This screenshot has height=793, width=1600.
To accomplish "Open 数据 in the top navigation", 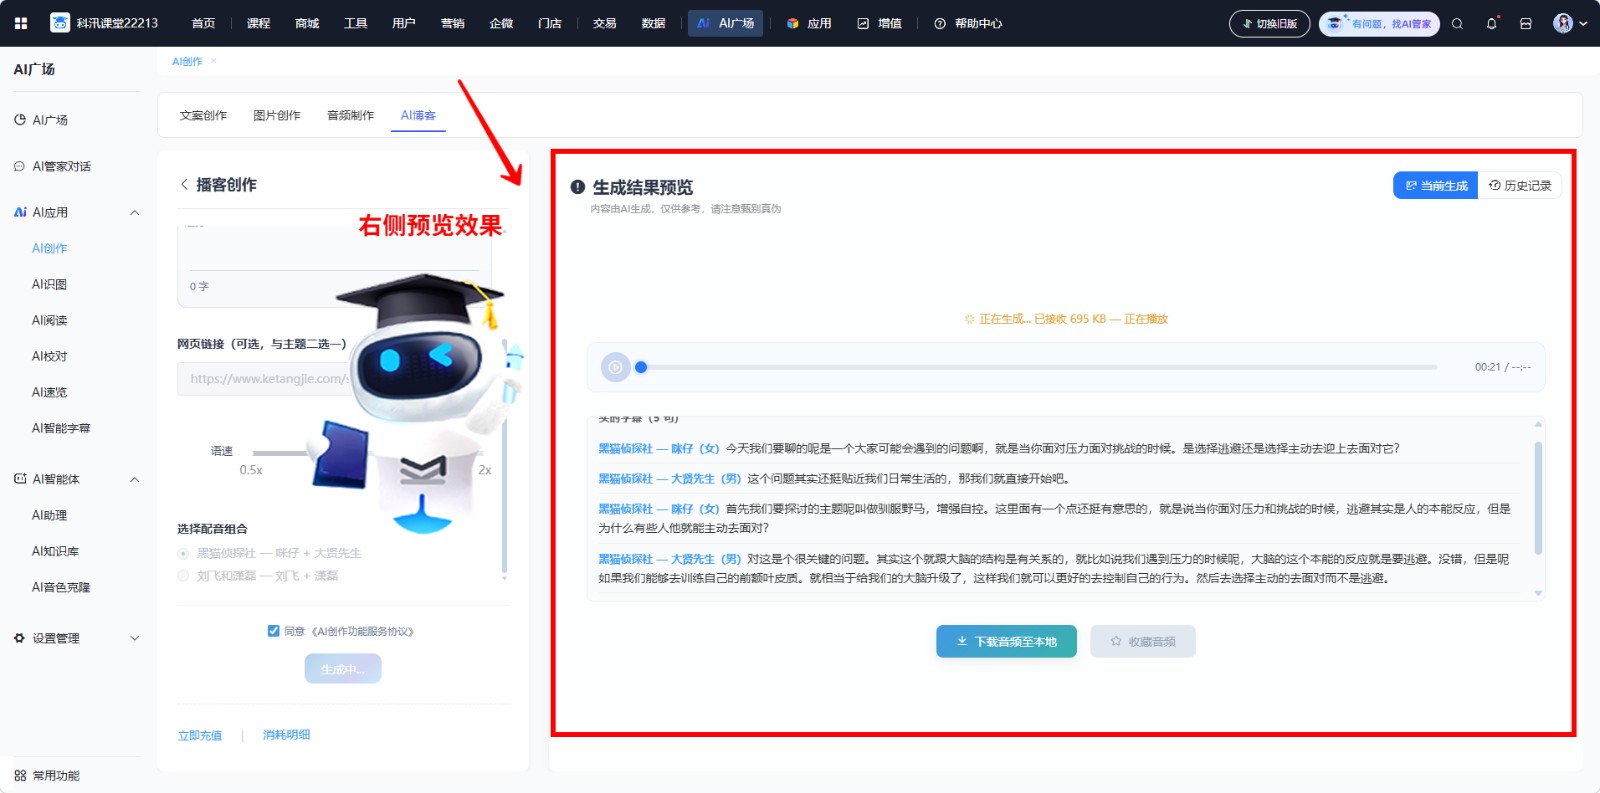I will 653,23.
